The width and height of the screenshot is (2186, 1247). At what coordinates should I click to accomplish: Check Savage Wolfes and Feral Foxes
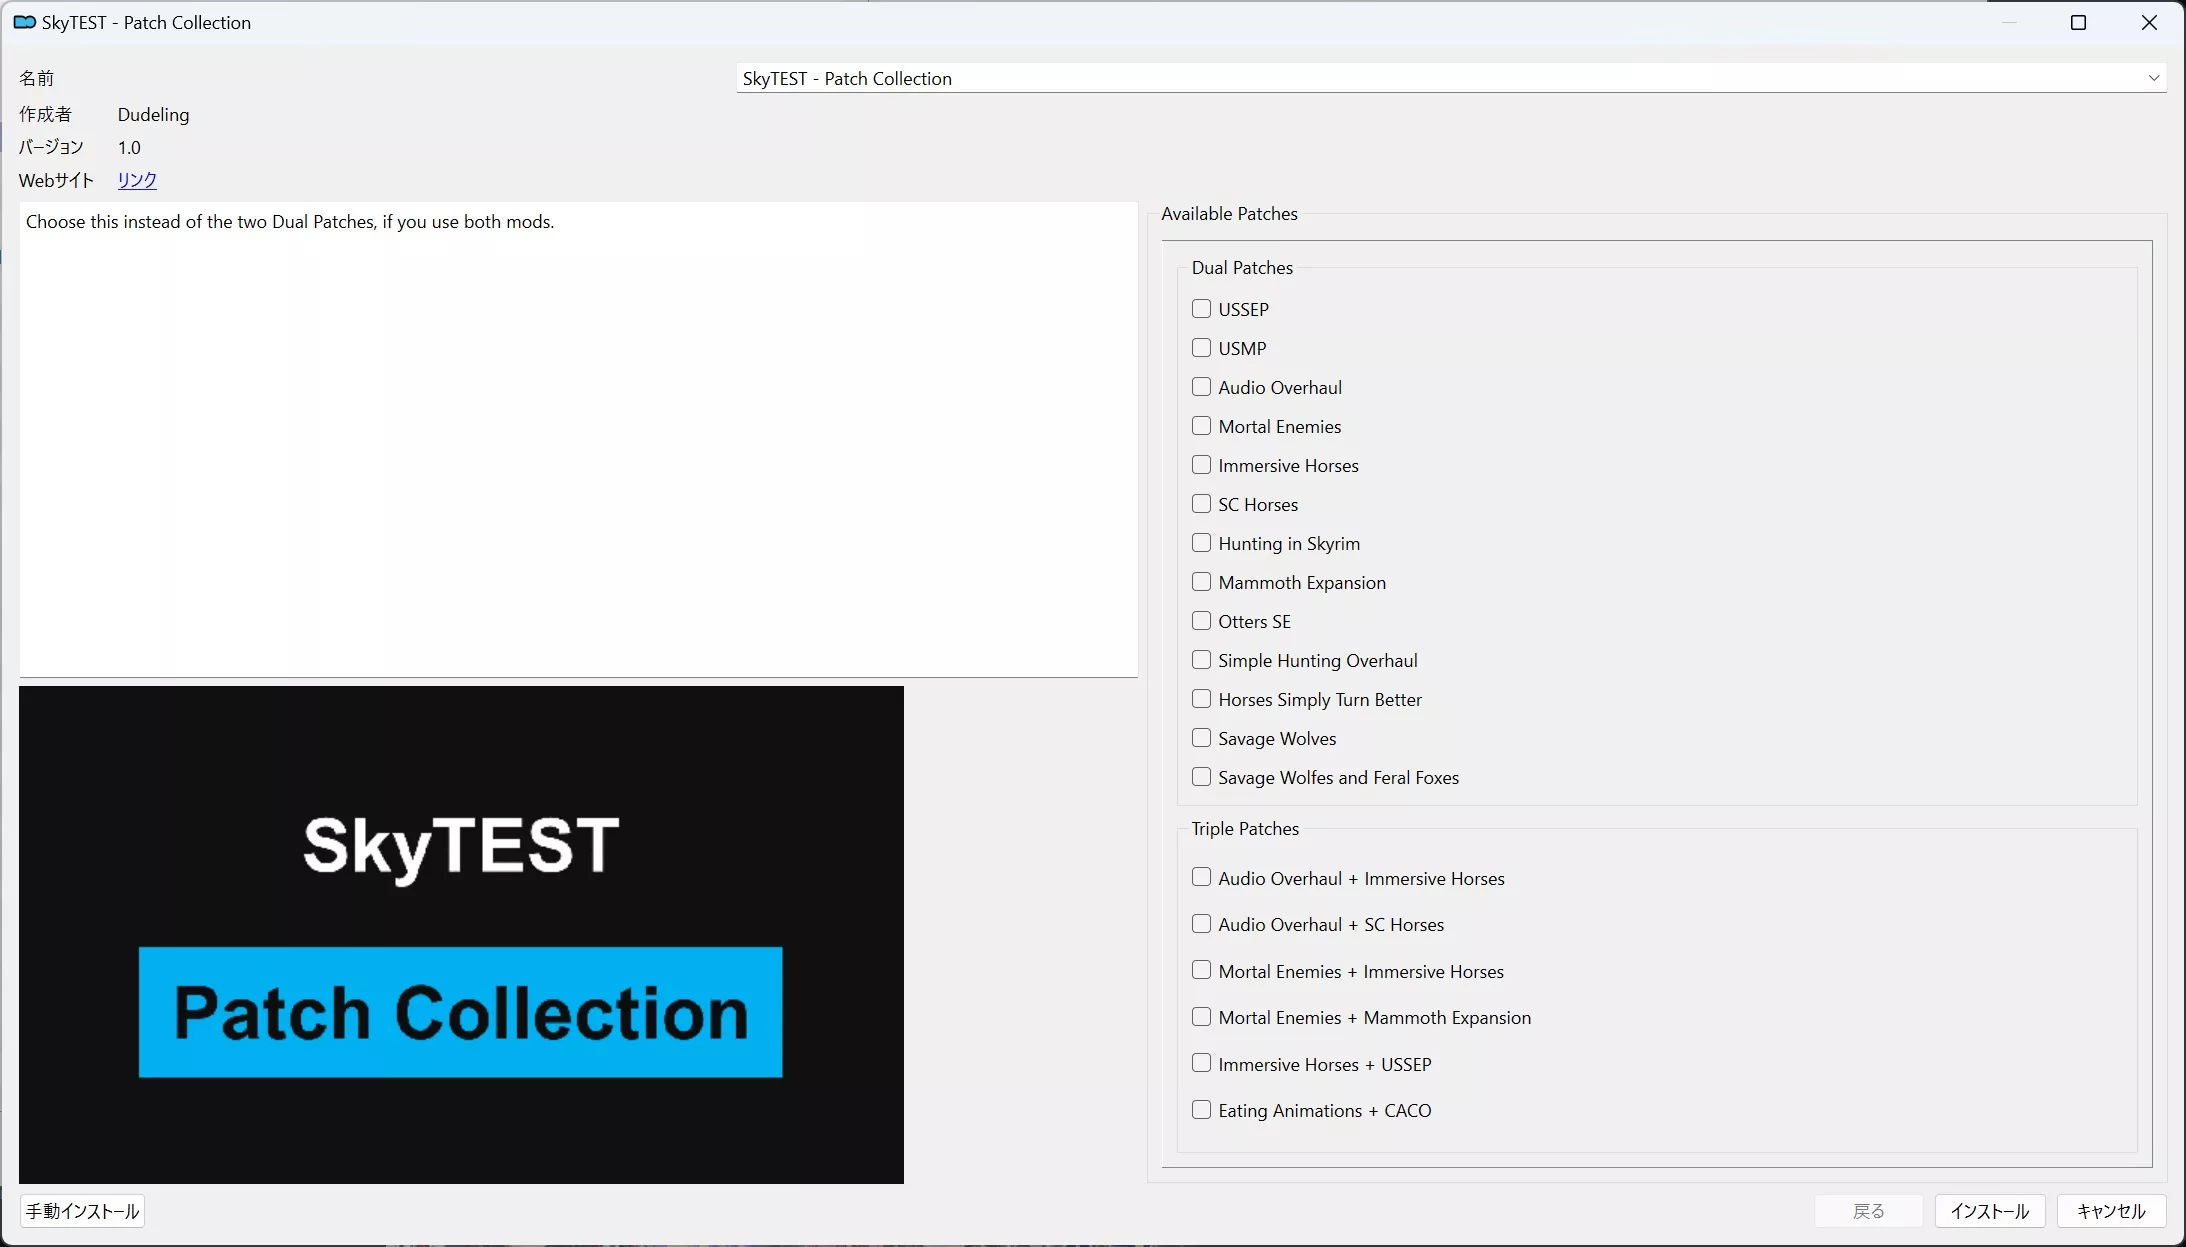[x=1201, y=777]
